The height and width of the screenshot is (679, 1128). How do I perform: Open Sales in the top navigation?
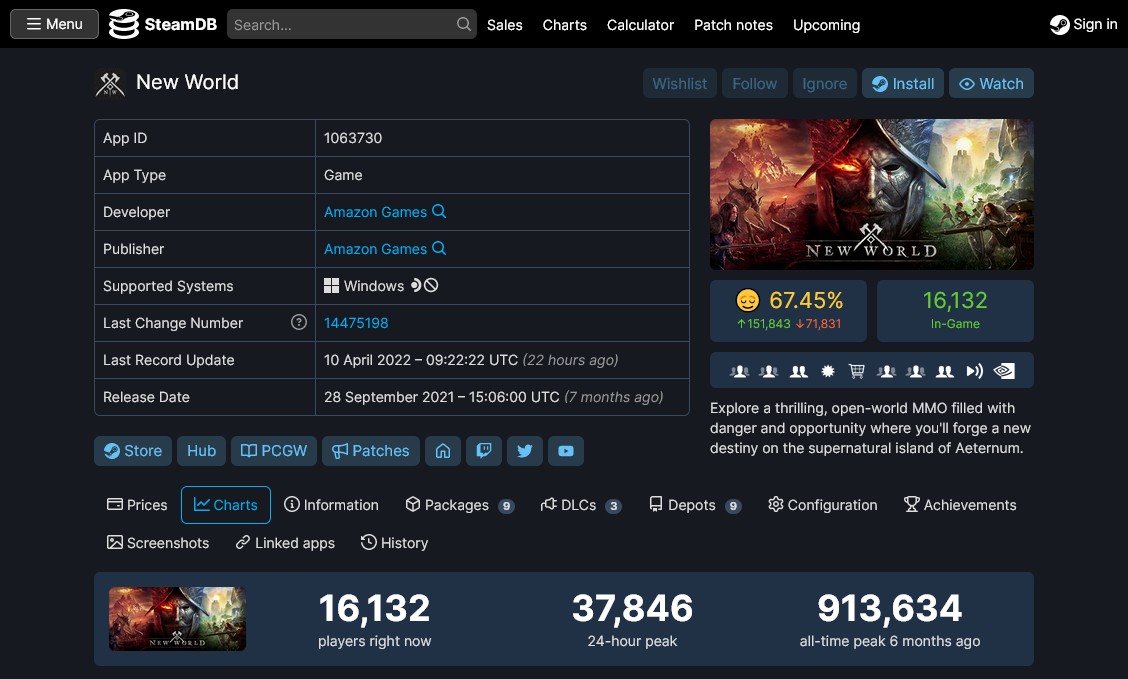pyautogui.click(x=504, y=24)
